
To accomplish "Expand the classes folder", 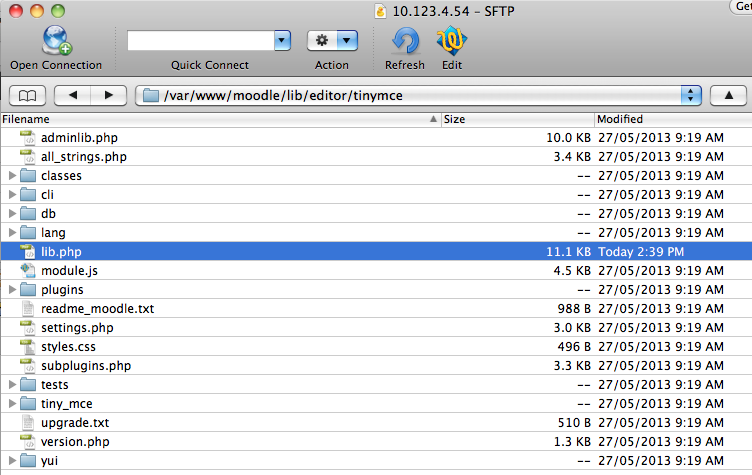I will click(12, 176).
